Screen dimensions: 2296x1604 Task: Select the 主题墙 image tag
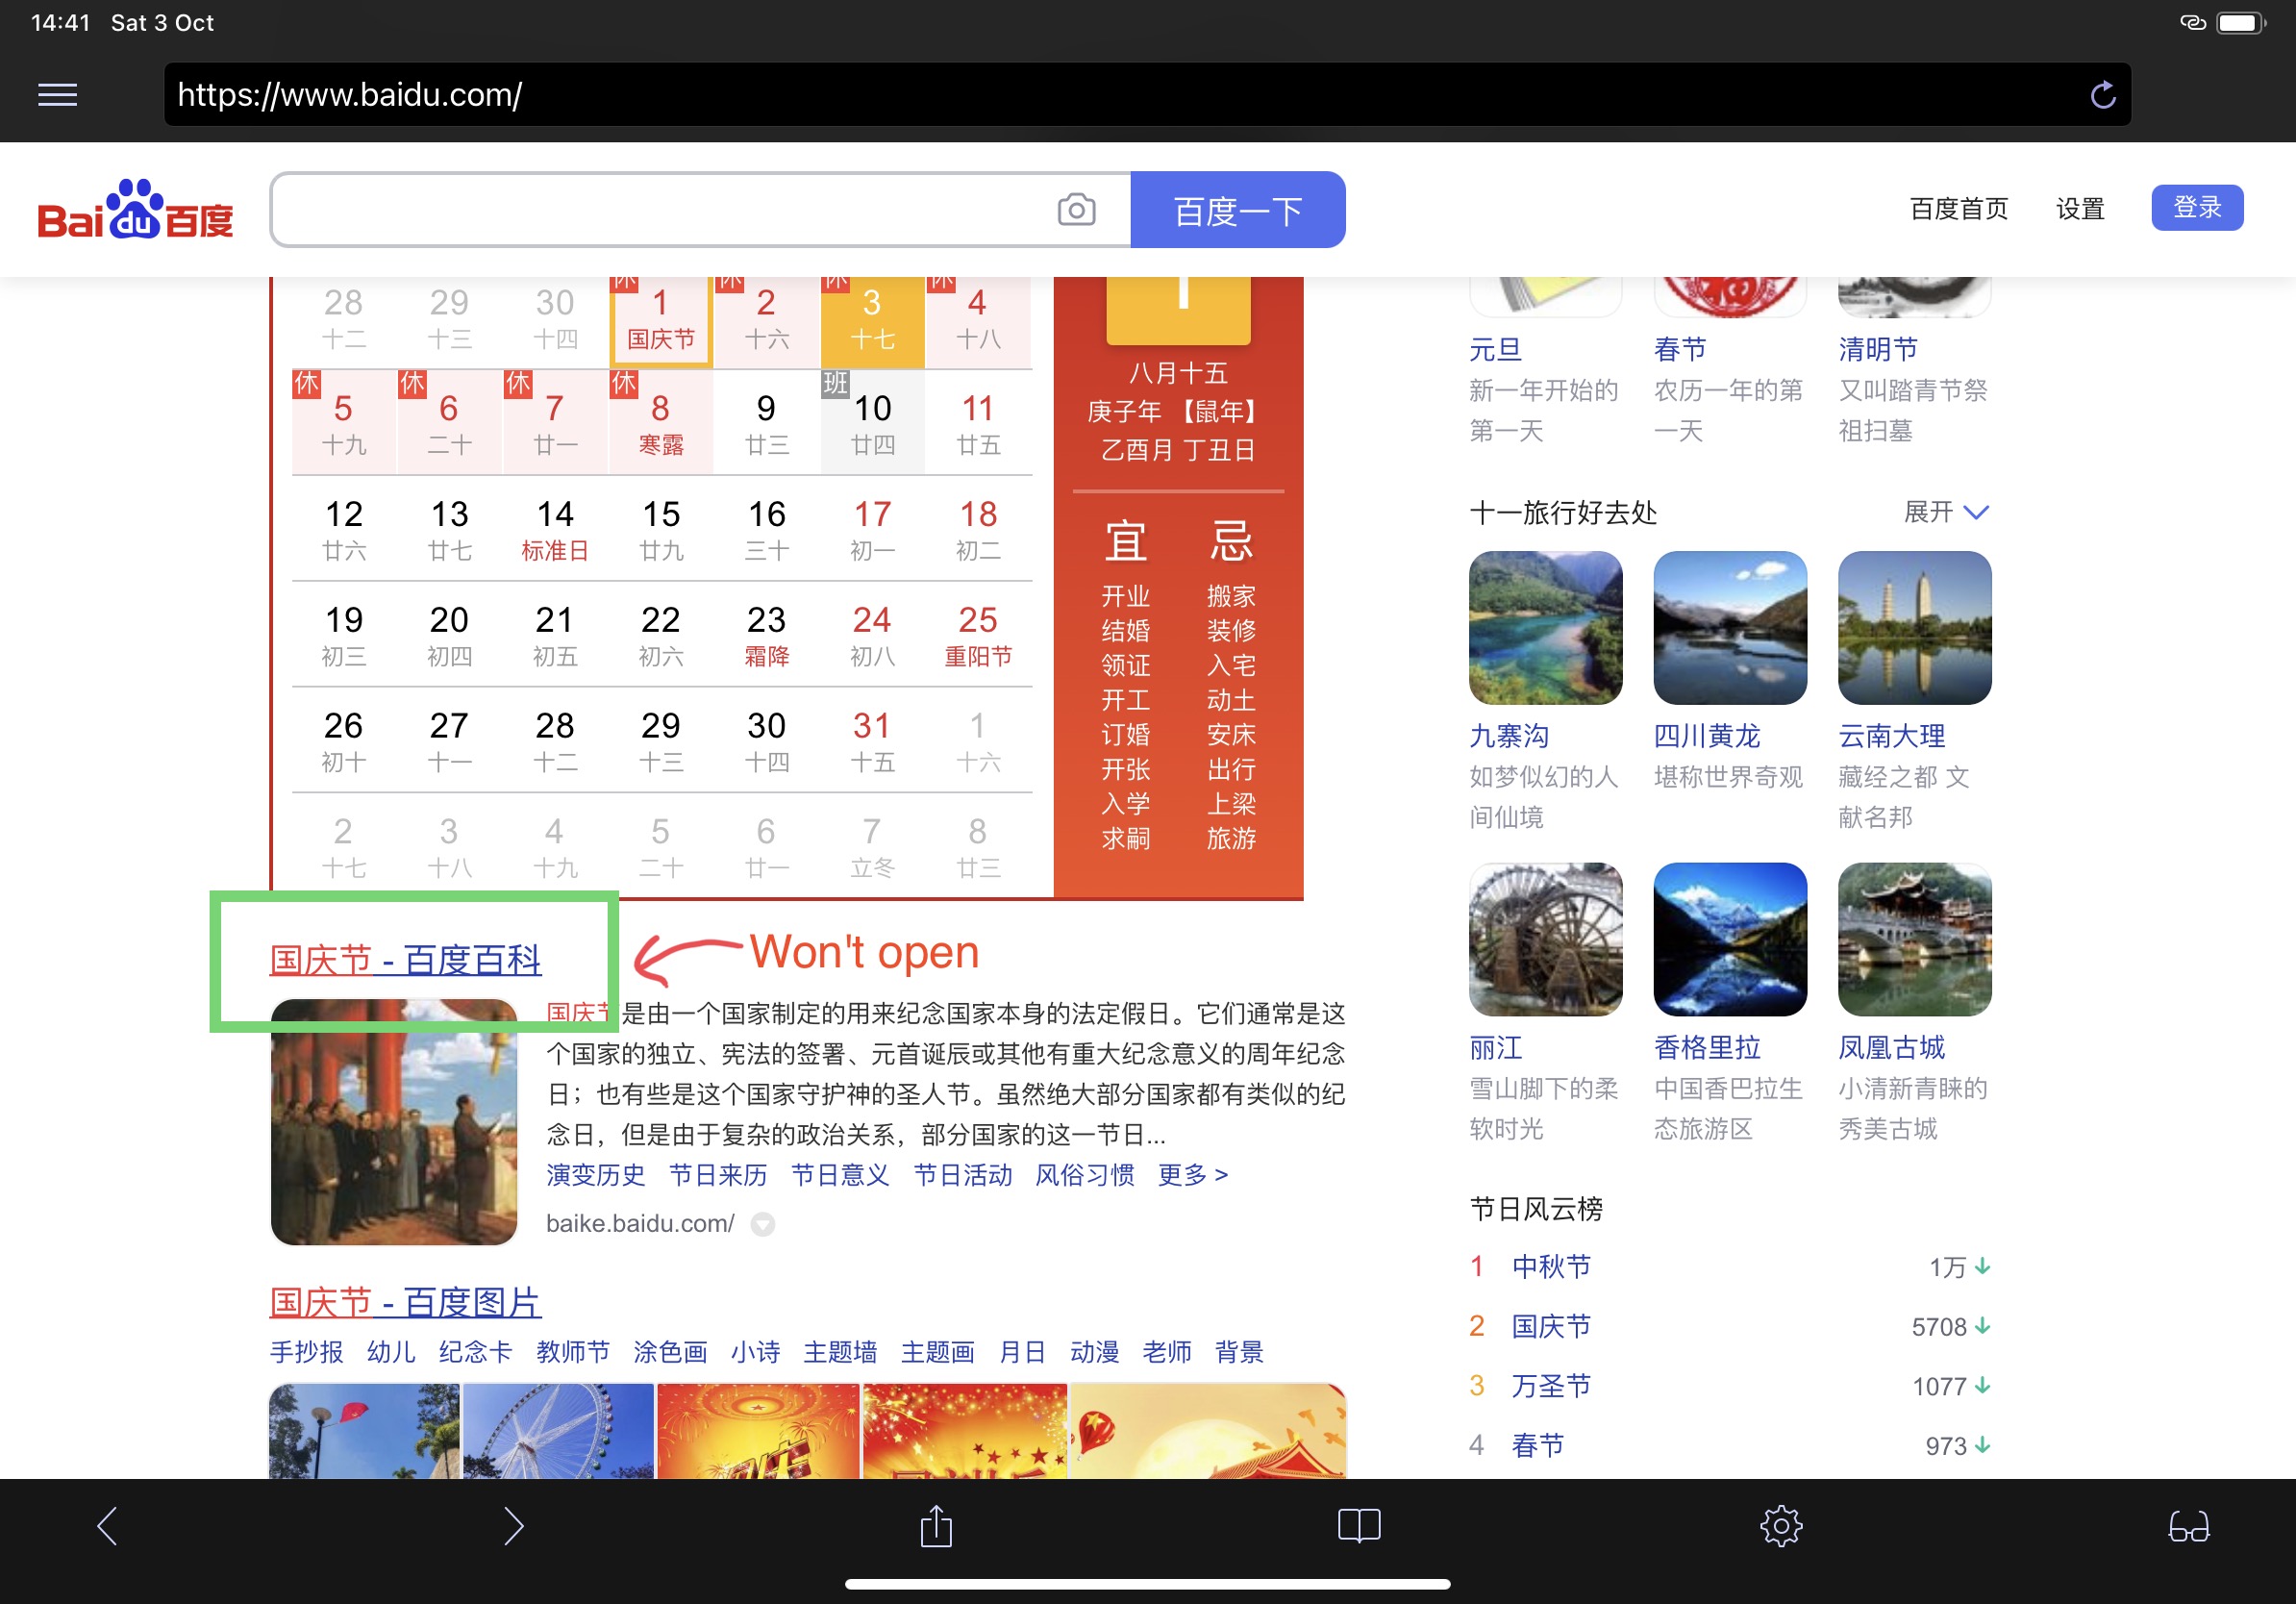(x=840, y=1352)
